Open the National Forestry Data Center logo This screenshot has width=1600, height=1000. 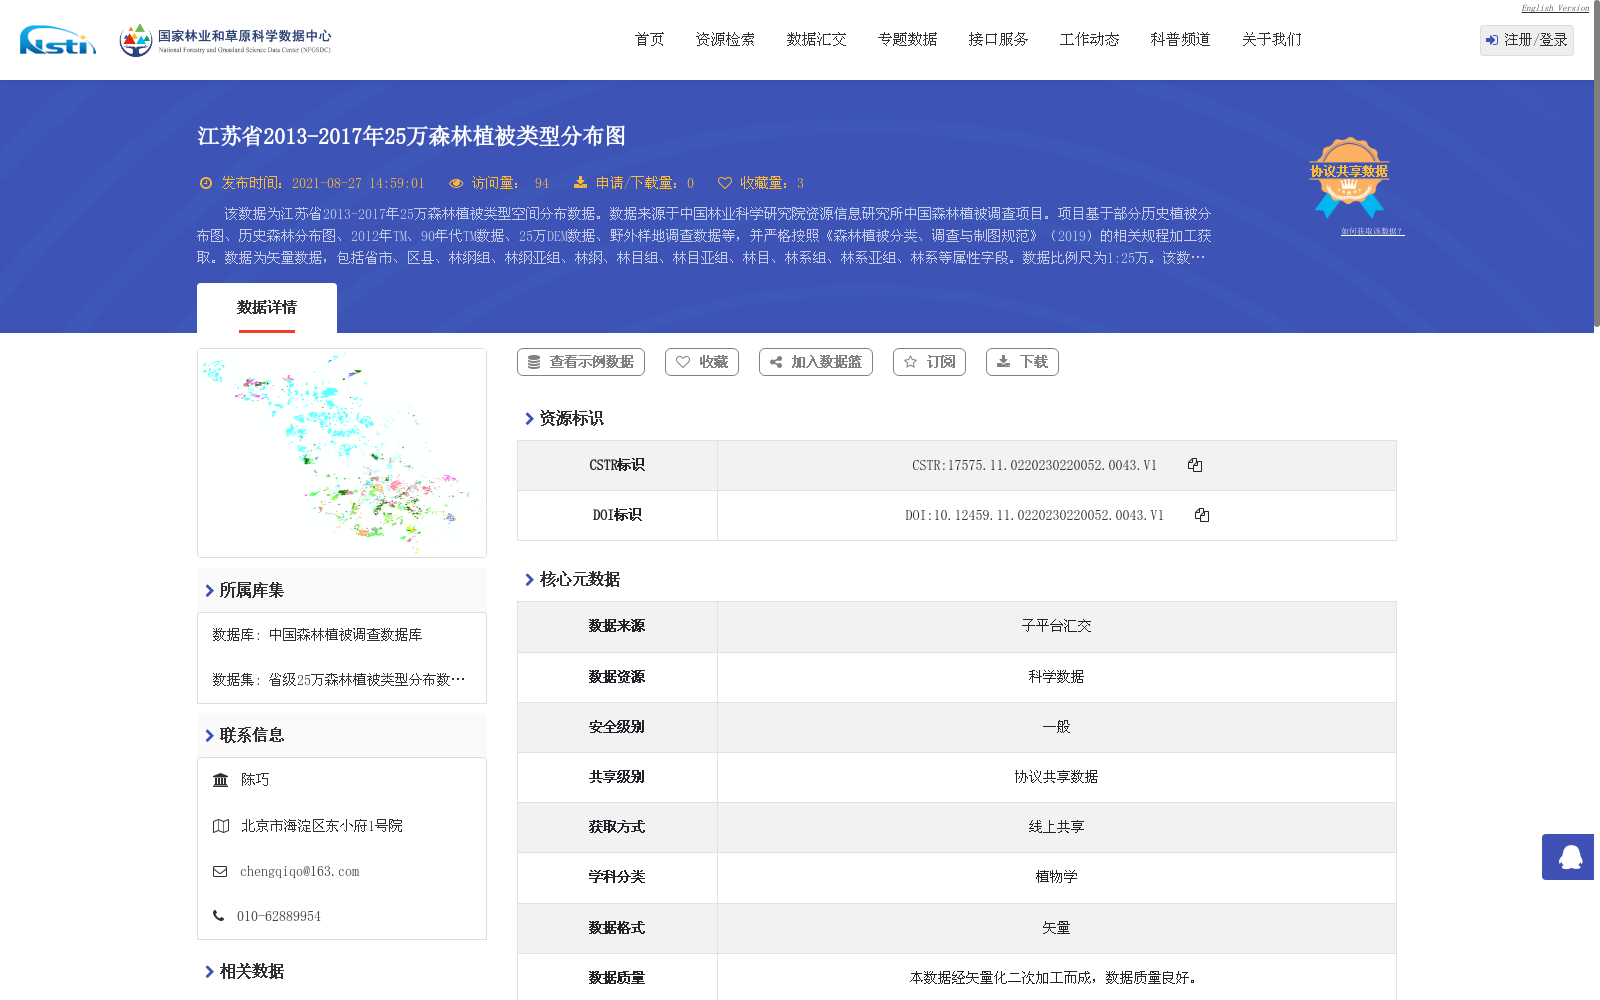[x=225, y=40]
